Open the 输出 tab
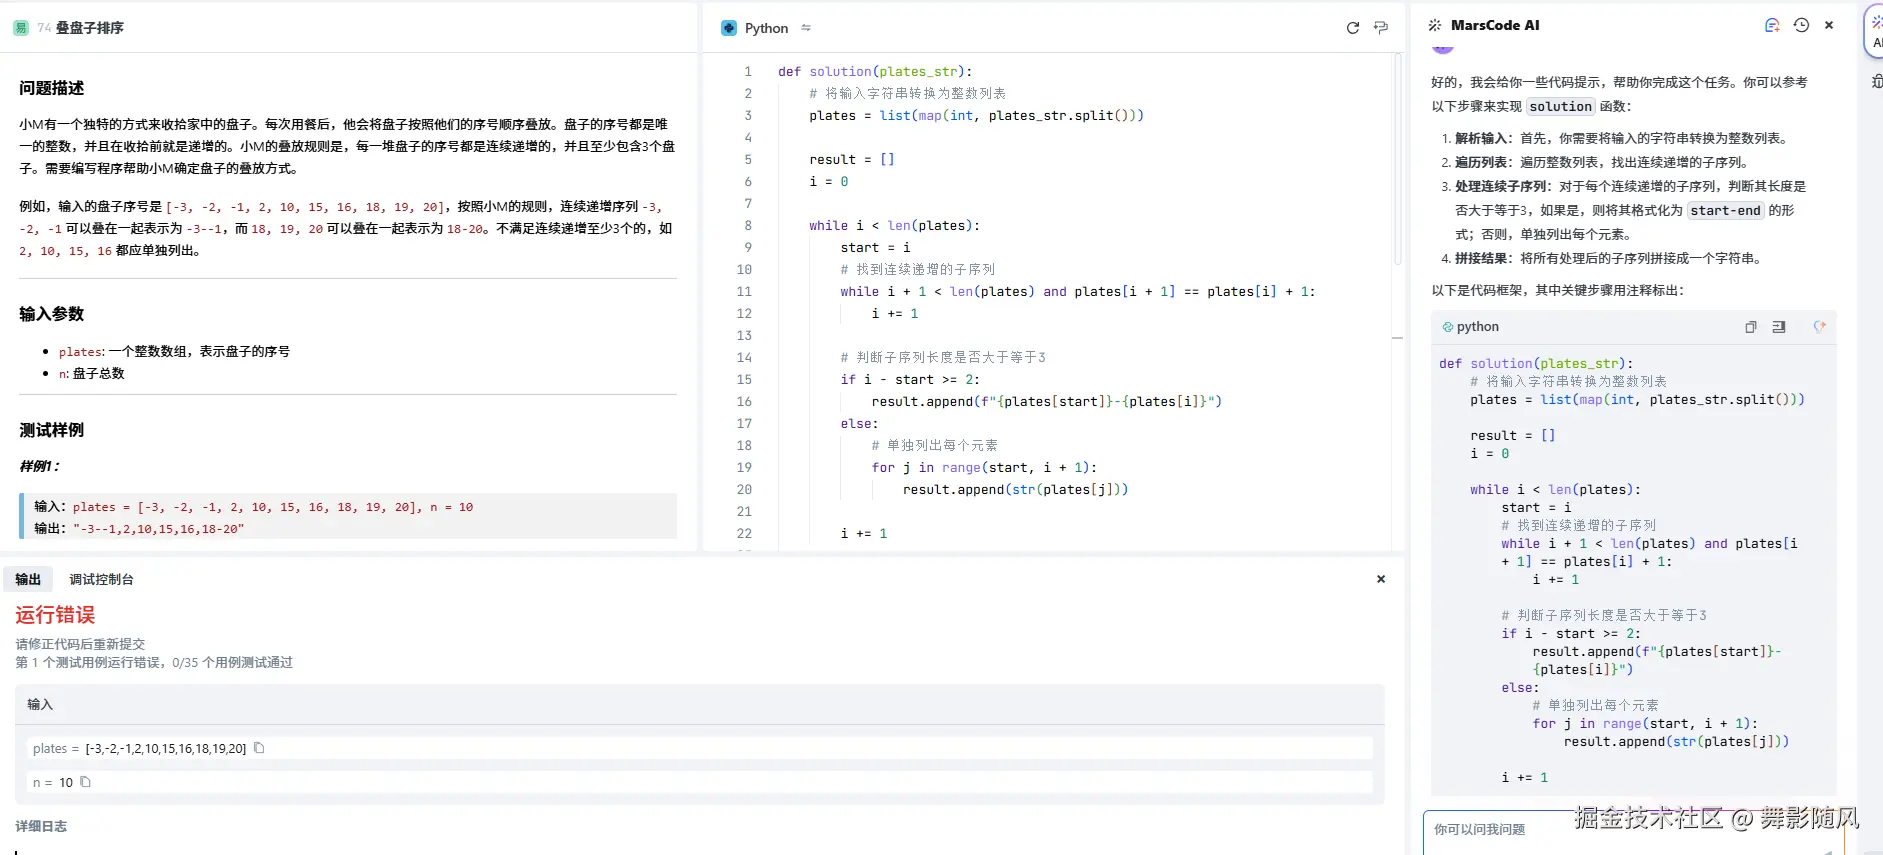Screen dimensions: 1883x855 [x=28, y=579]
